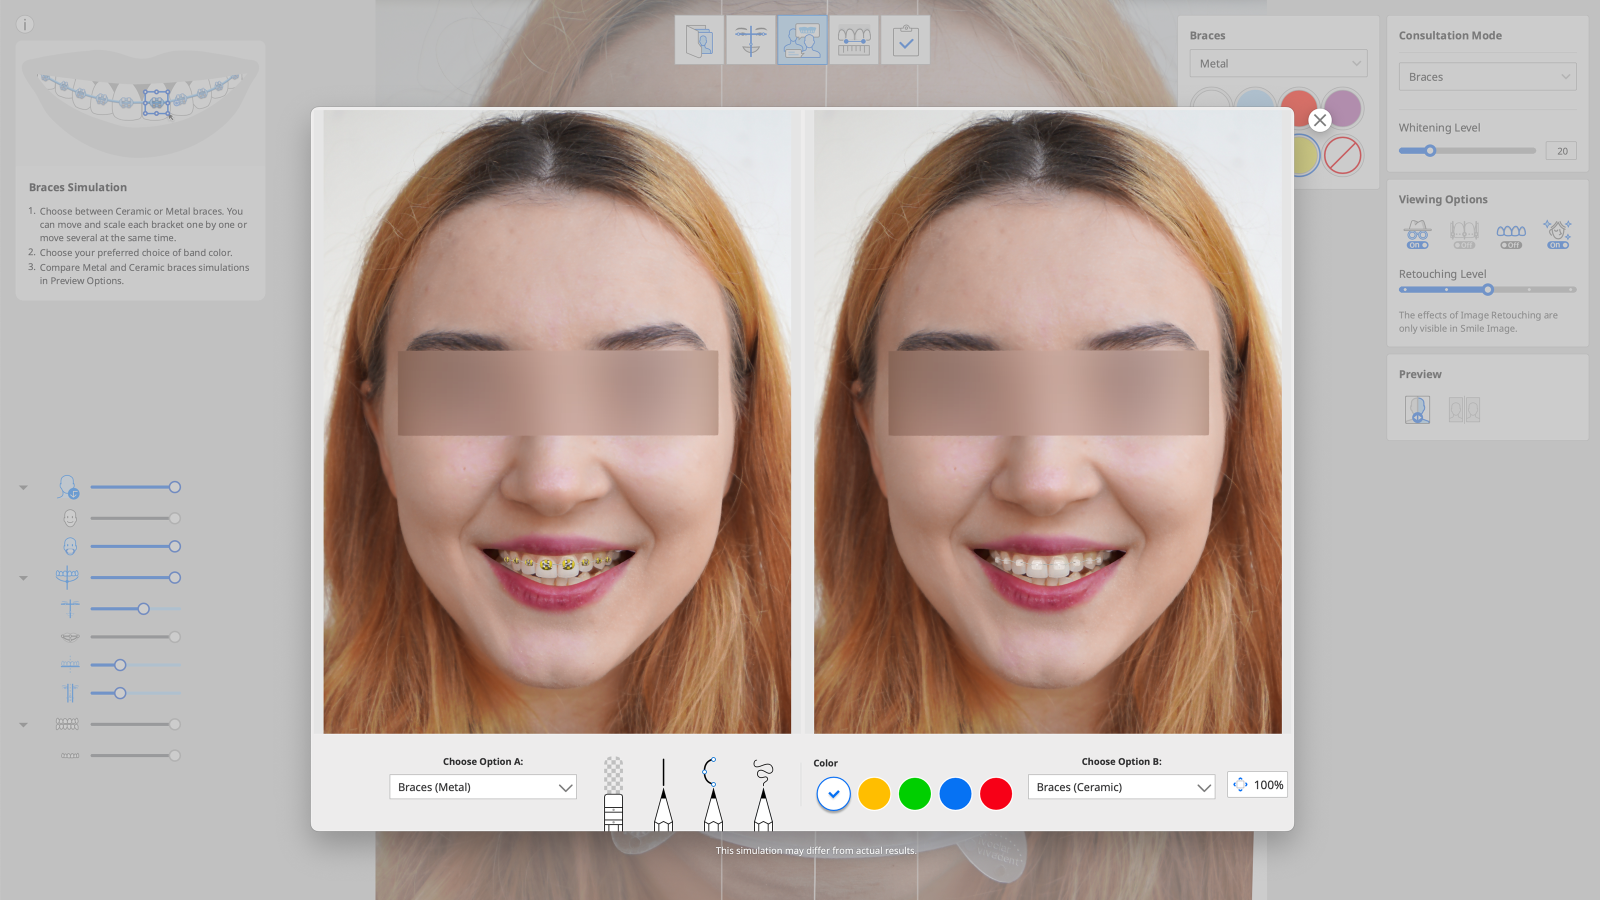This screenshot has width=1600, height=900.
Task: Open the Consultation Mode Braces dropdown
Action: tap(1487, 77)
